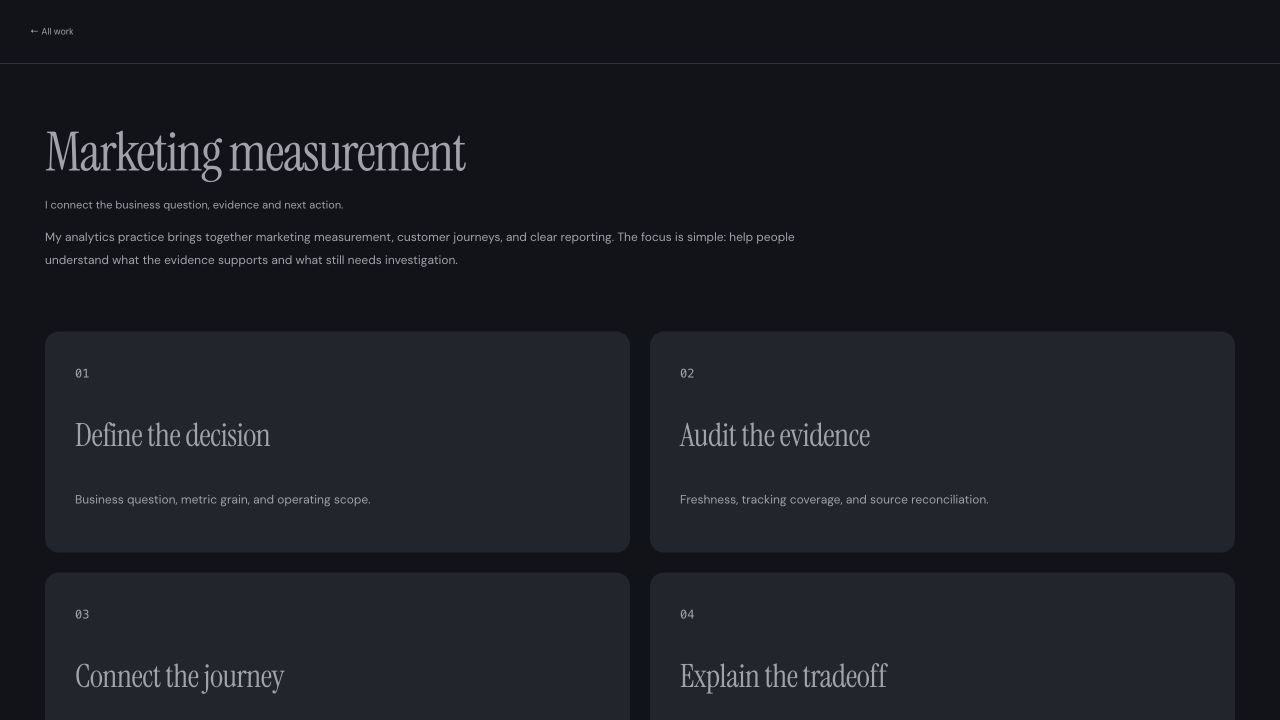Select the tagline about connecting the business question
Screen dimensions: 1280x720
click(x=194, y=205)
